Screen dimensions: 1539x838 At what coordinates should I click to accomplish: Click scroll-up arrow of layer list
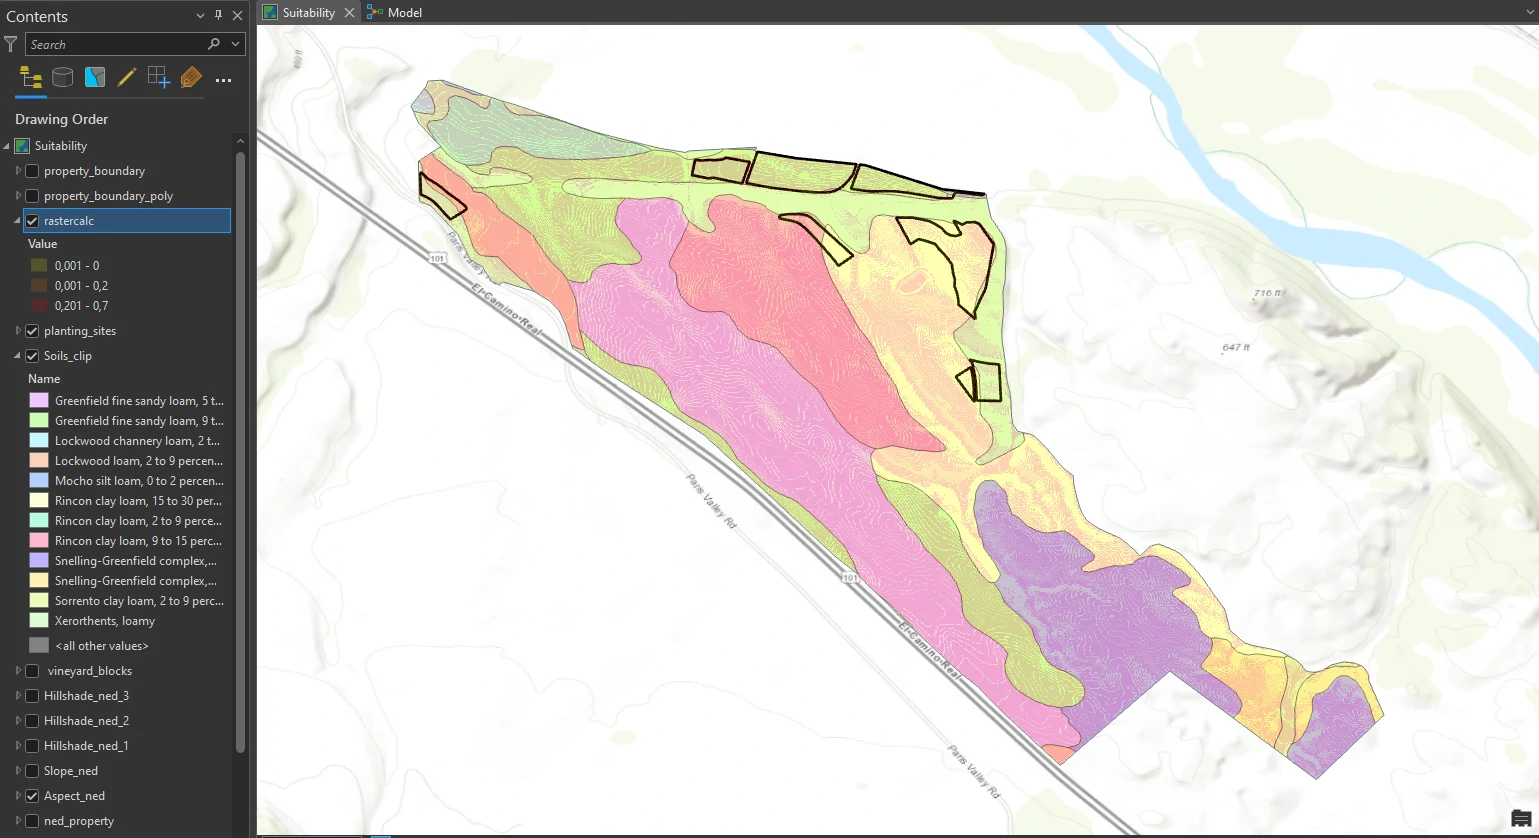coord(240,141)
